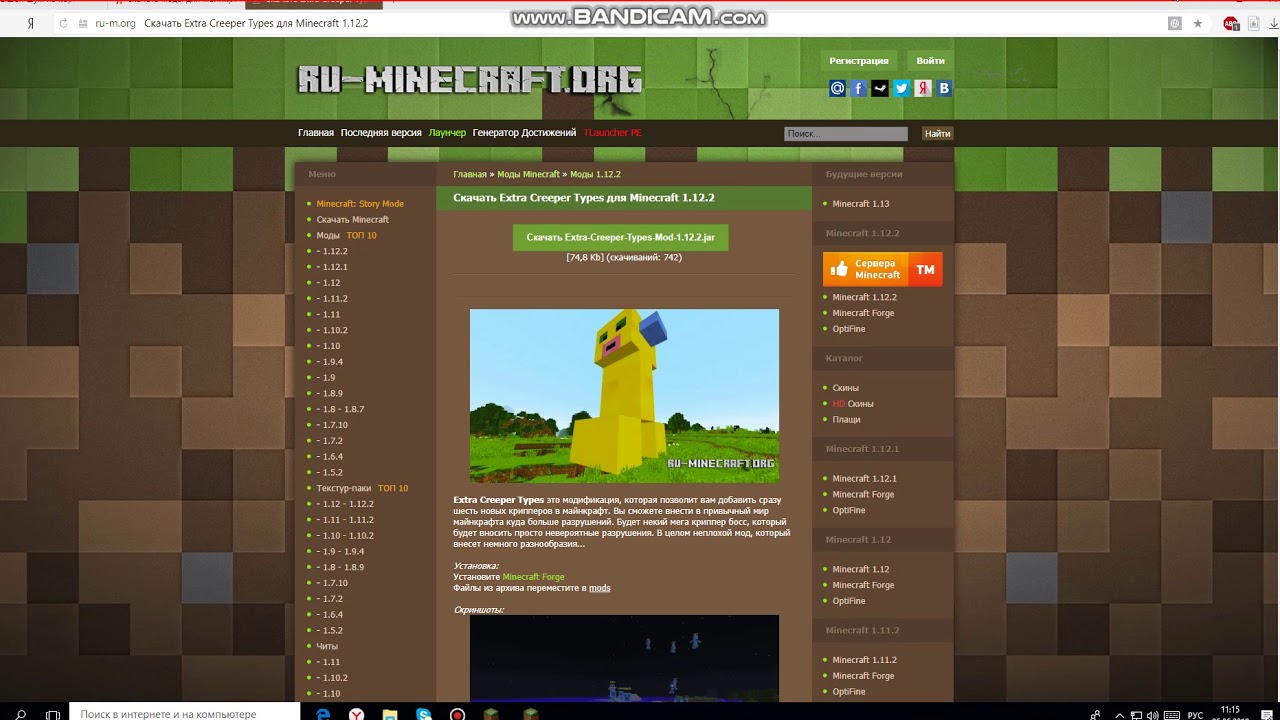Click the thumbs-up Сервера Minecraft banner
This screenshot has width=1280, height=720.
click(882, 269)
